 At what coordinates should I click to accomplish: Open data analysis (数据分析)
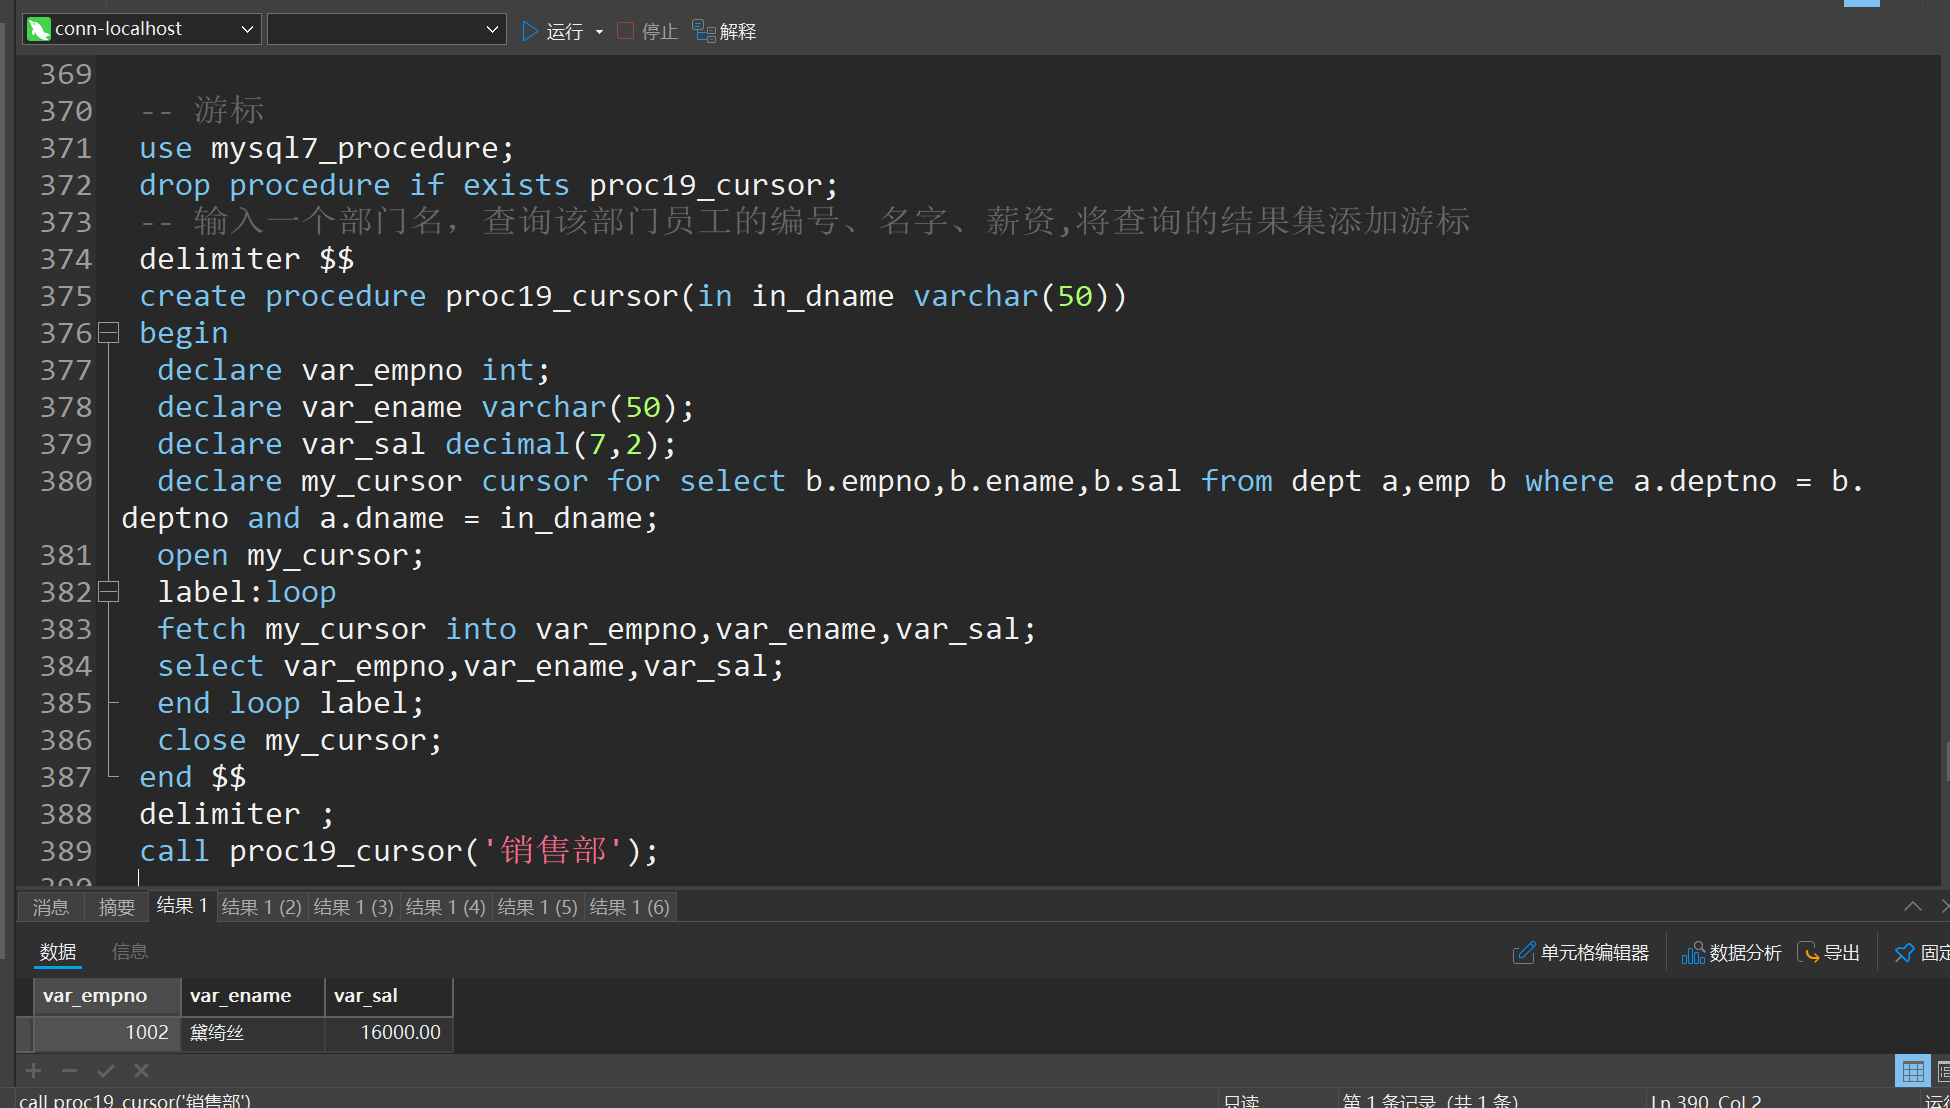(1731, 952)
